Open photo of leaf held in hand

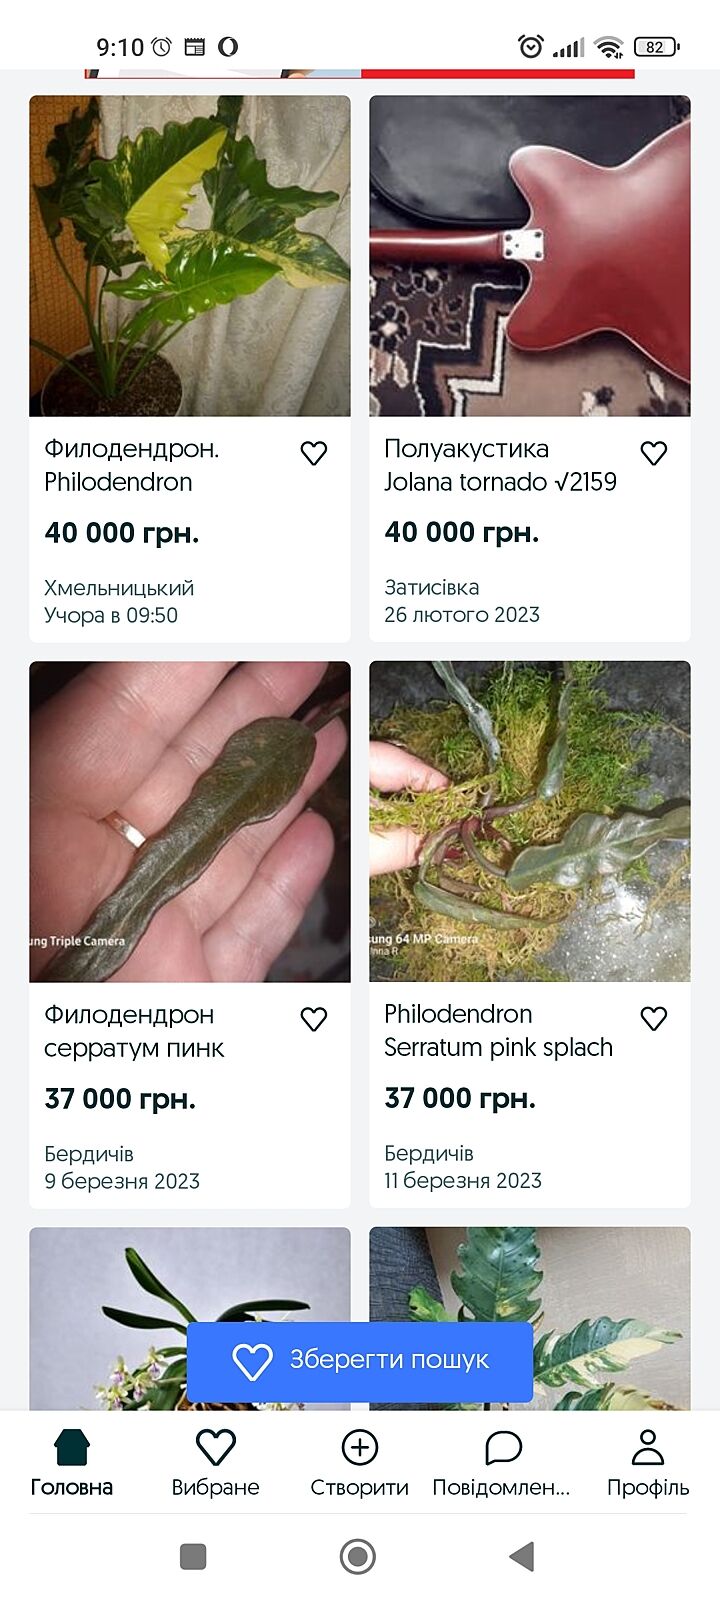click(190, 822)
